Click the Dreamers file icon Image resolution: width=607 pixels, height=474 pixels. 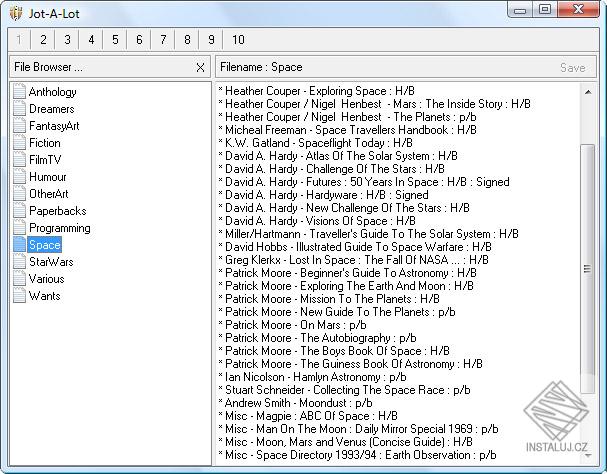(19, 108)
